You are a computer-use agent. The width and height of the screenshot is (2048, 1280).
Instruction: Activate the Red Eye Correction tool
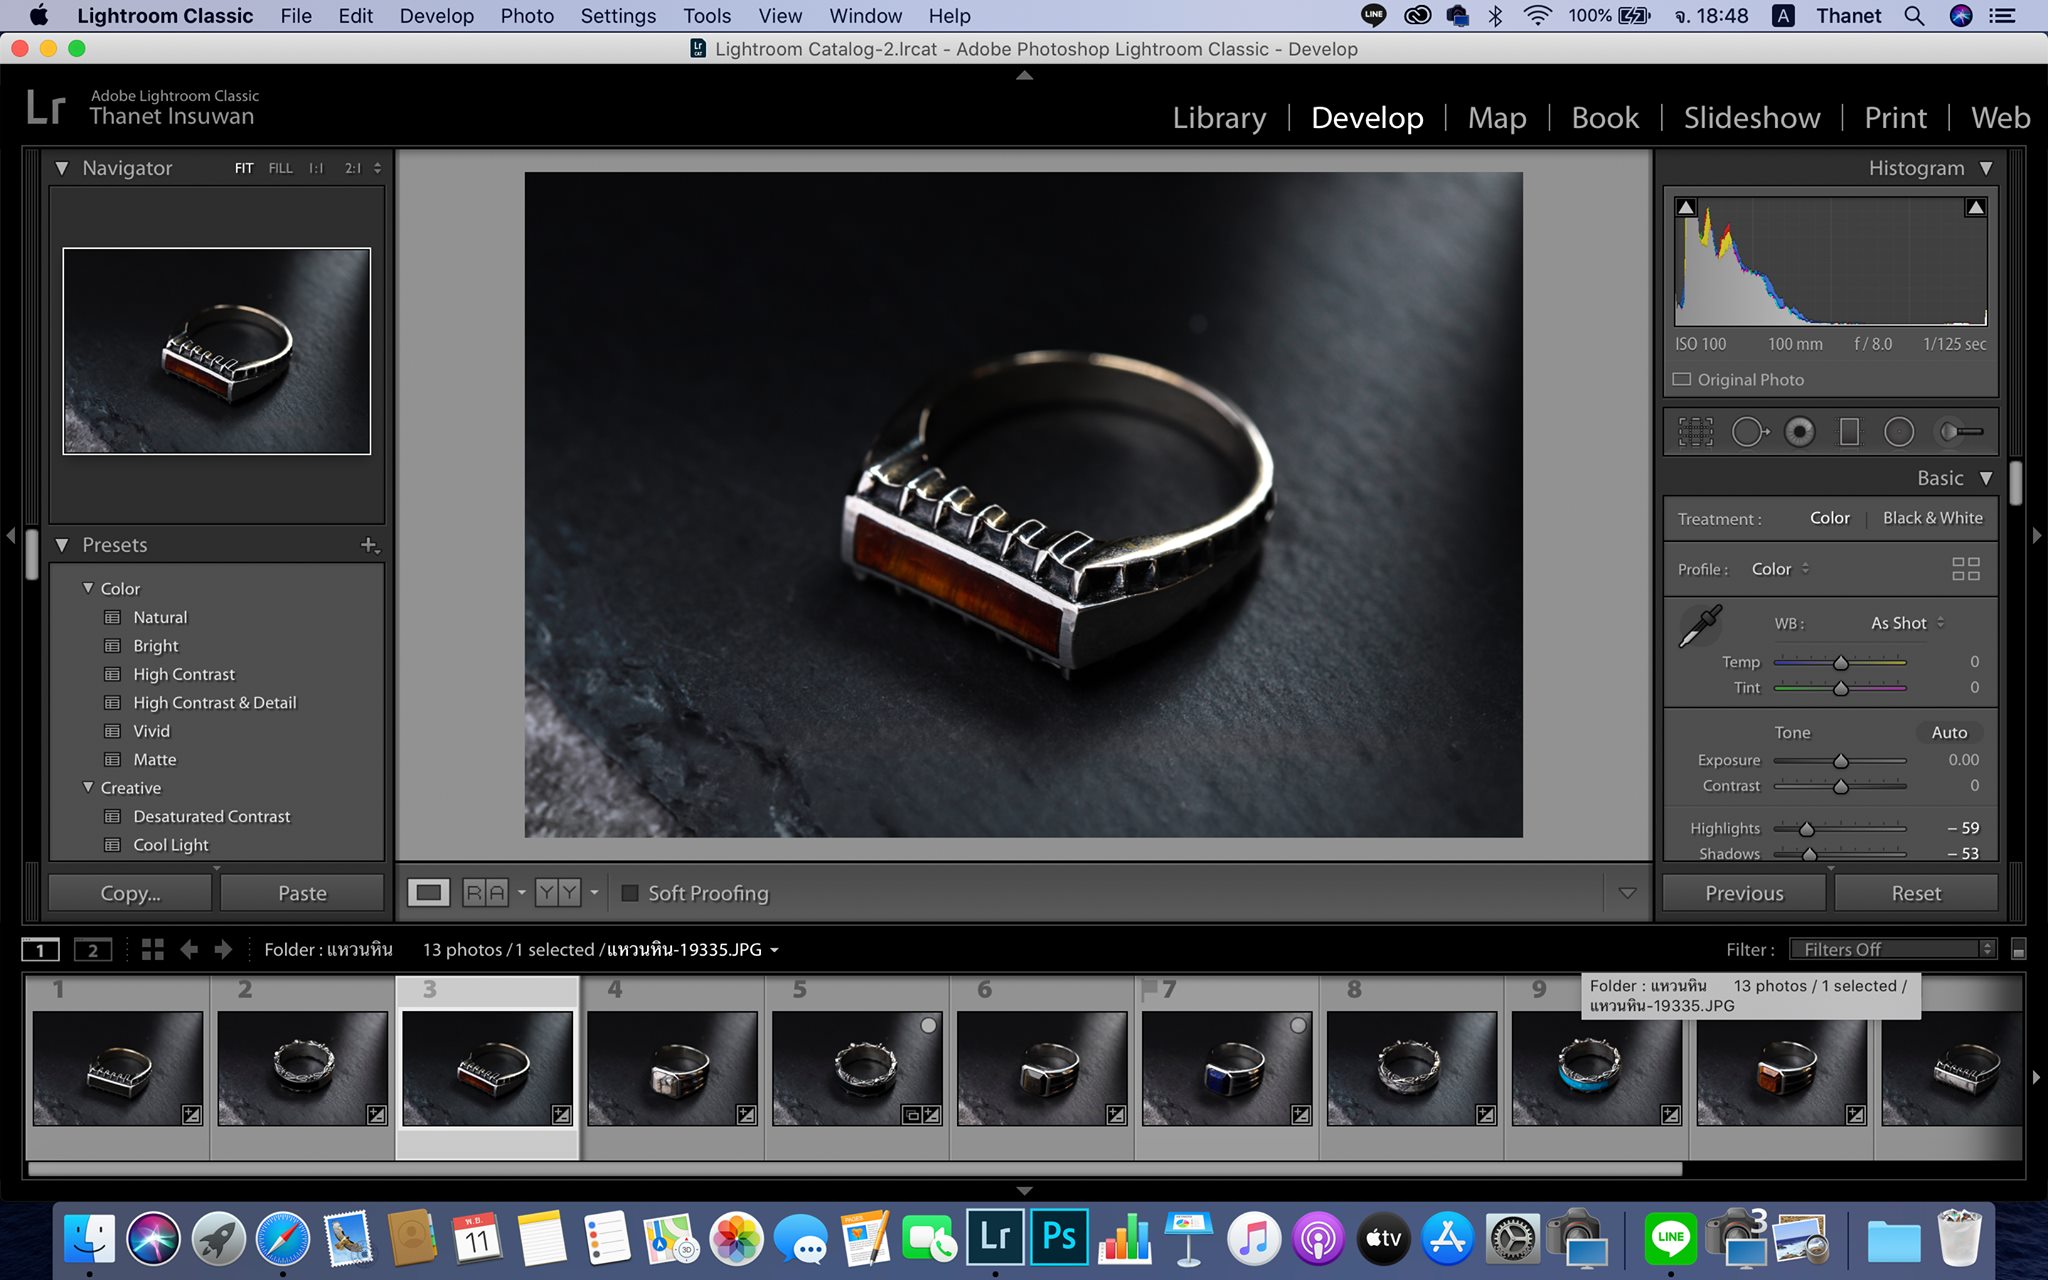coord(1799,432)
